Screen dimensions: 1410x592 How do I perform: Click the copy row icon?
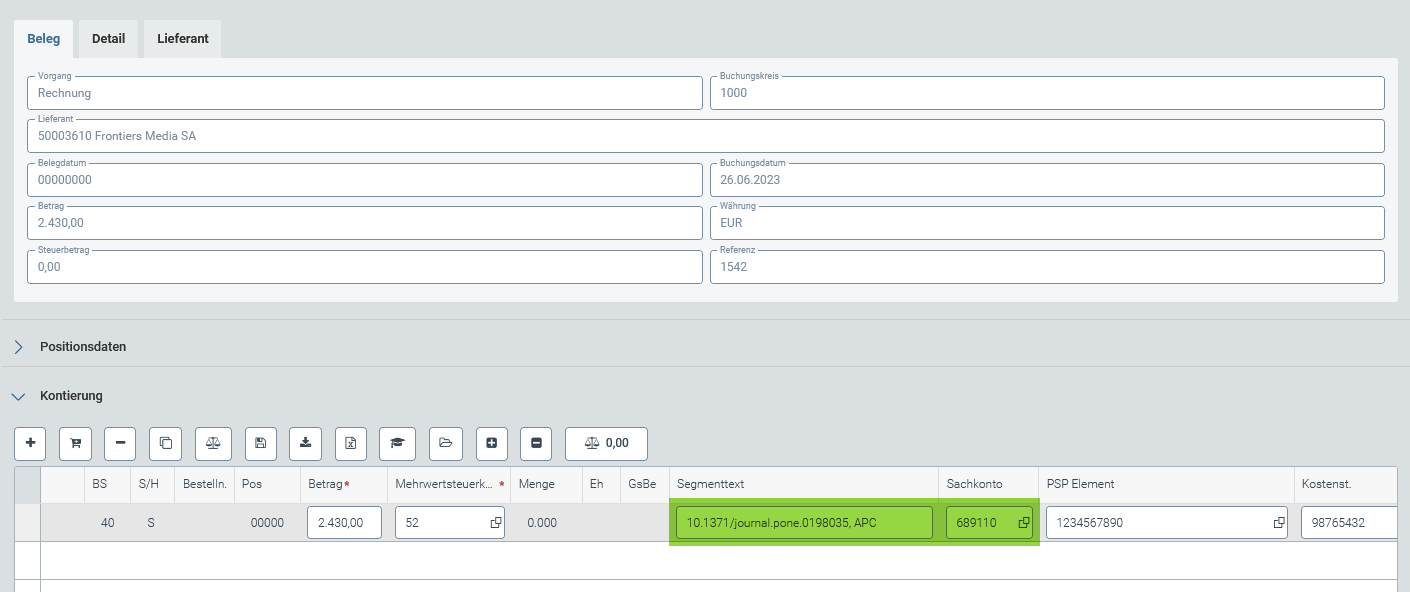(165, 443)
